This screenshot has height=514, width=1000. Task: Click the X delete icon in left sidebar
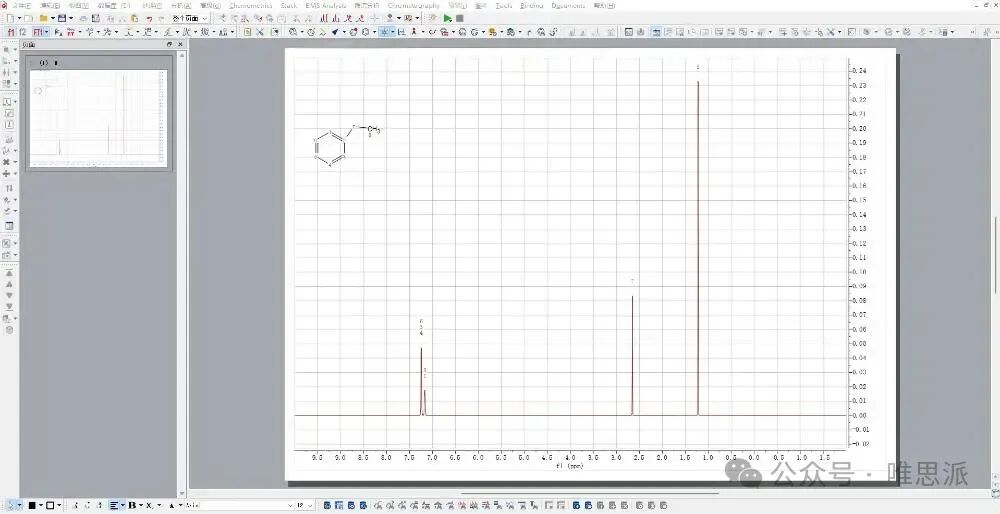coord(6,162)
